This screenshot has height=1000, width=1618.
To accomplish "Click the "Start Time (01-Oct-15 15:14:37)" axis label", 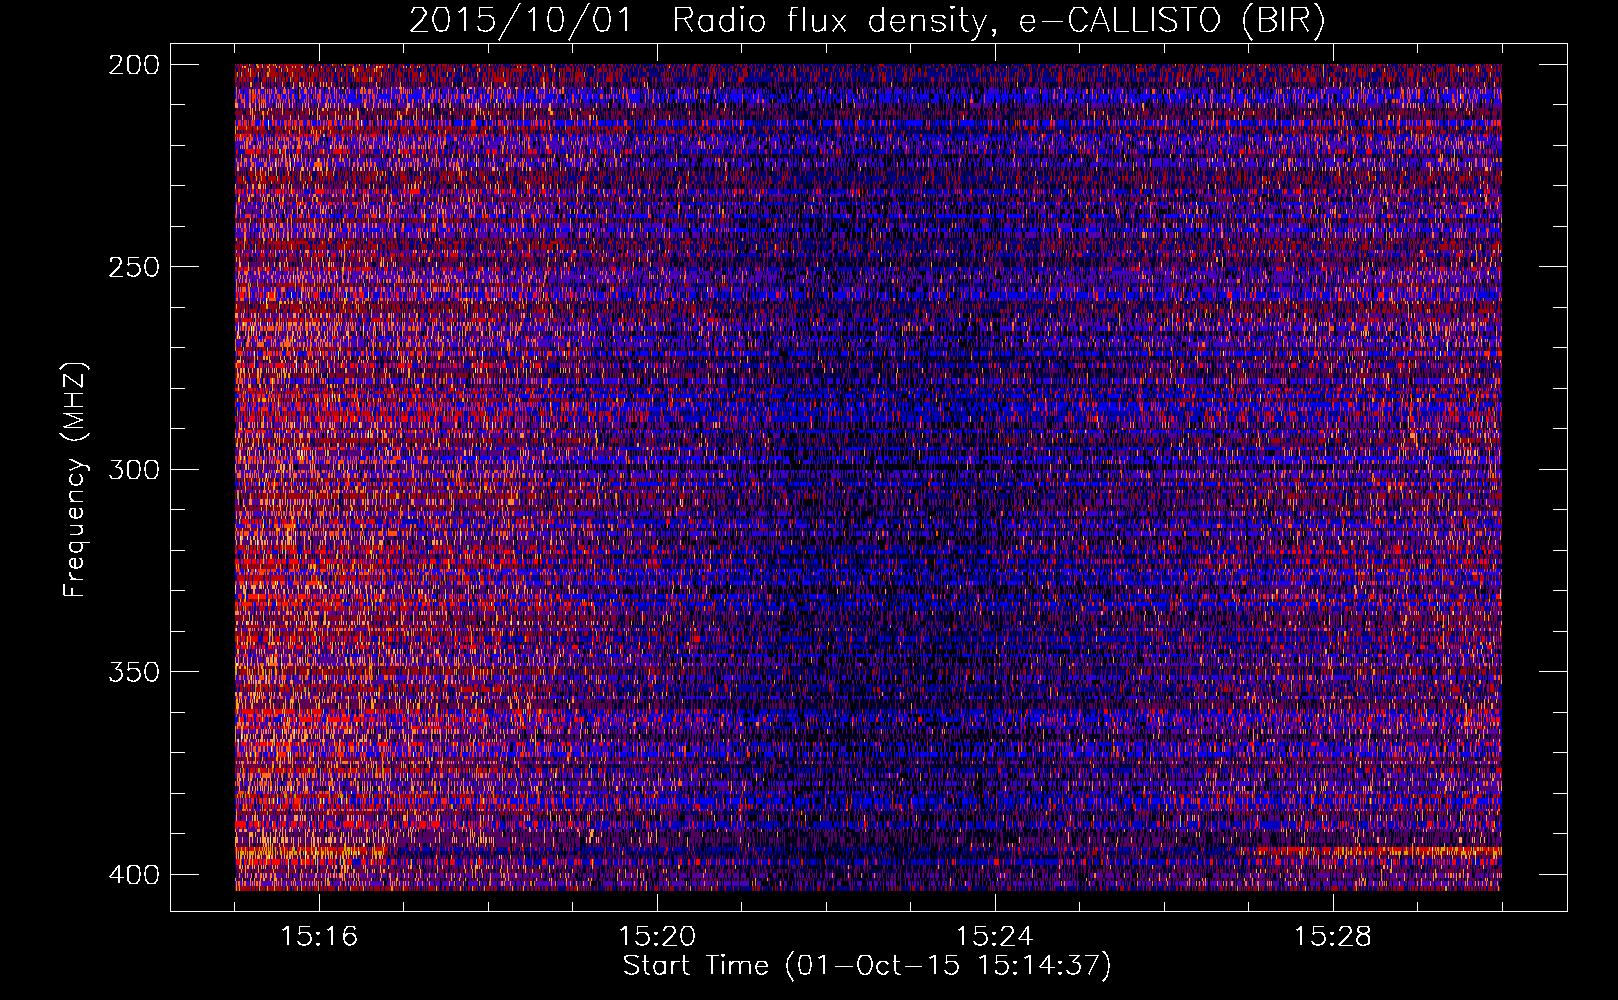I will [x=867, y=966].
